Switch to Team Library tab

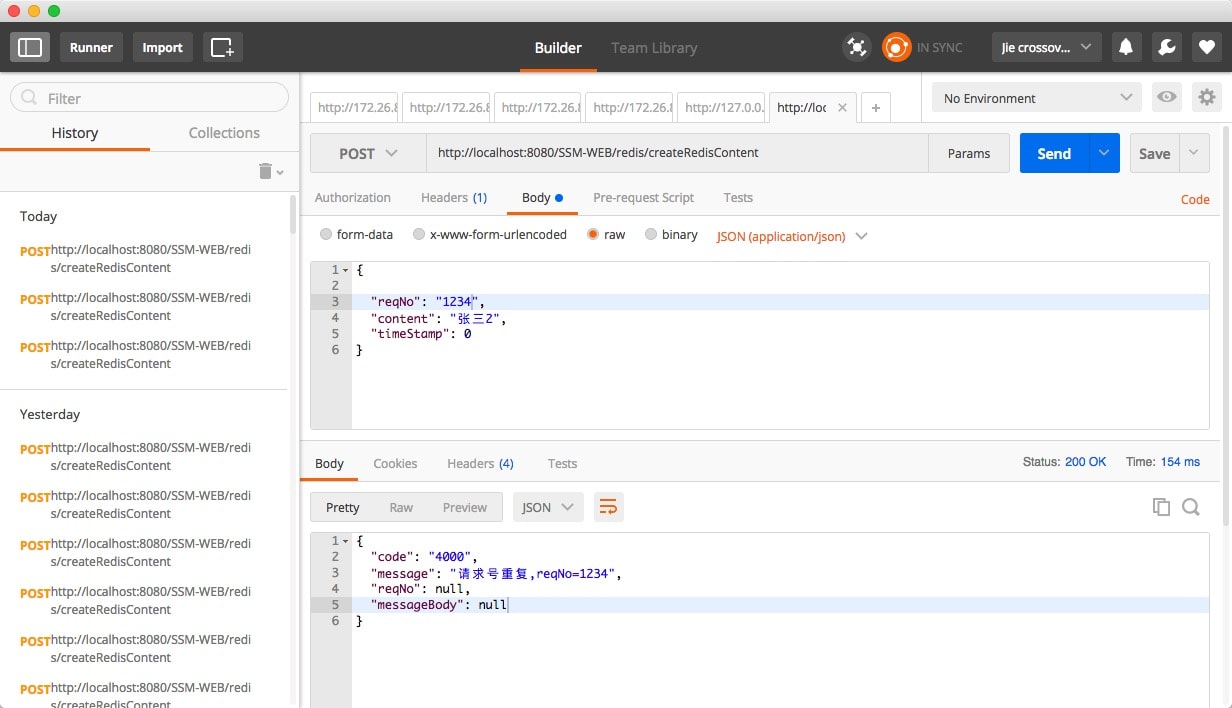(654, 47)
